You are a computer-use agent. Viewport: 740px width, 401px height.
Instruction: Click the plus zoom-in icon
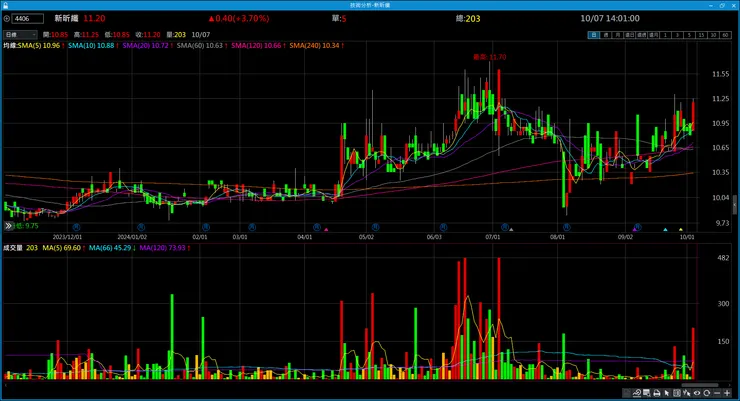[x=727, y=393]
